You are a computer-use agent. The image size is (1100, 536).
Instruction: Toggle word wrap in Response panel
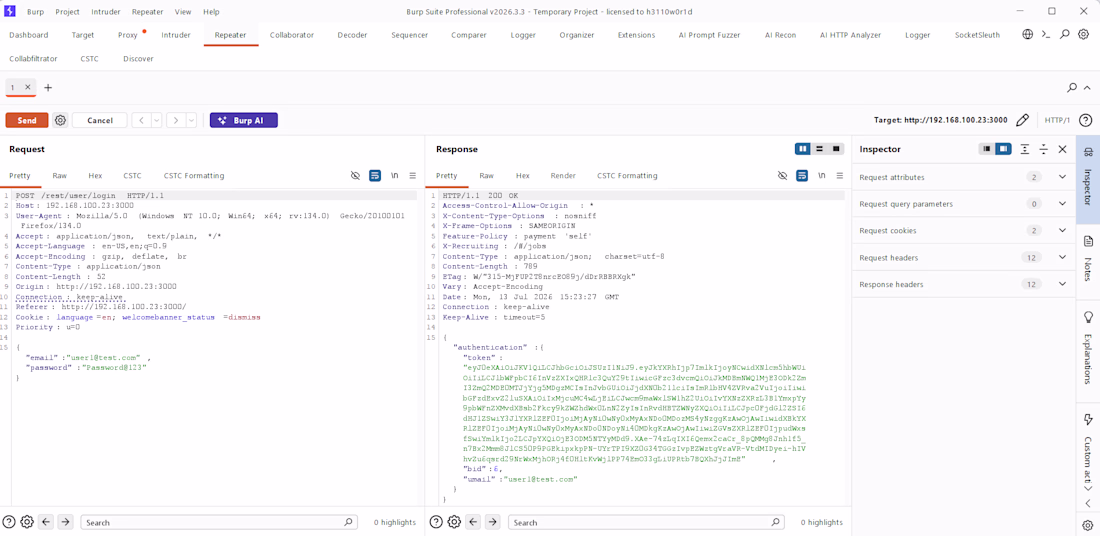pos(803,175)
